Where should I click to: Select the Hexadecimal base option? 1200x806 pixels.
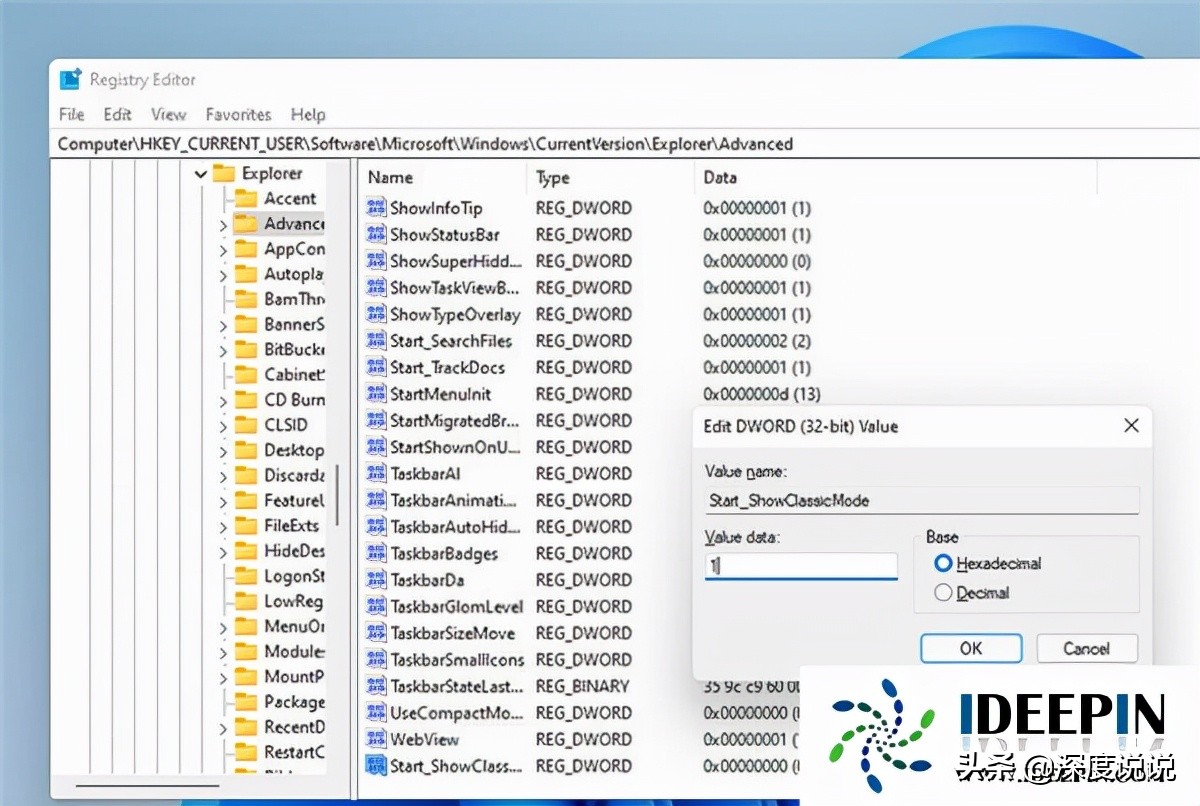[x=943, y=563]
